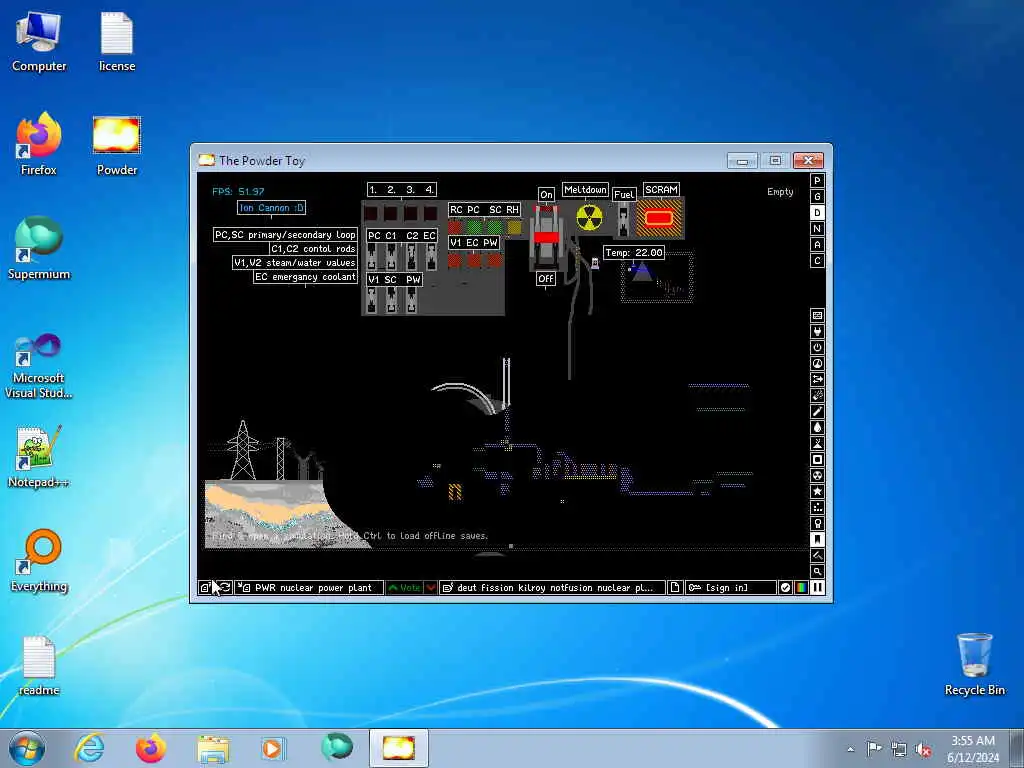
Task: Open the Special star category
Action: [817, 491]
